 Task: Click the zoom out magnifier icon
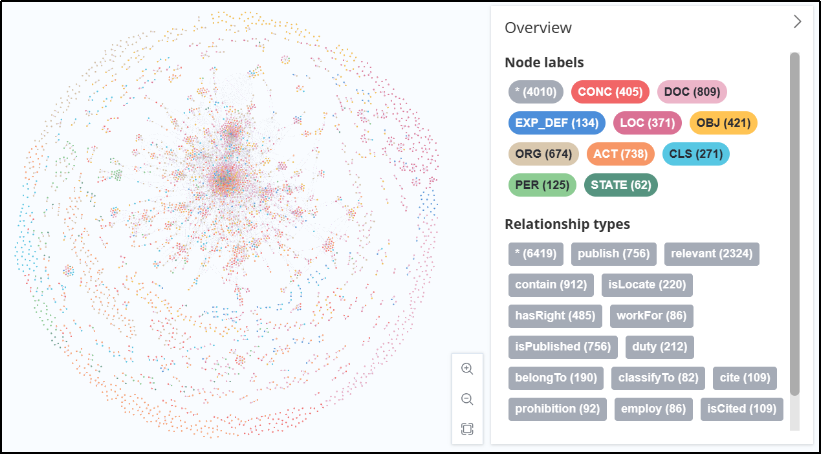[467, 399]
